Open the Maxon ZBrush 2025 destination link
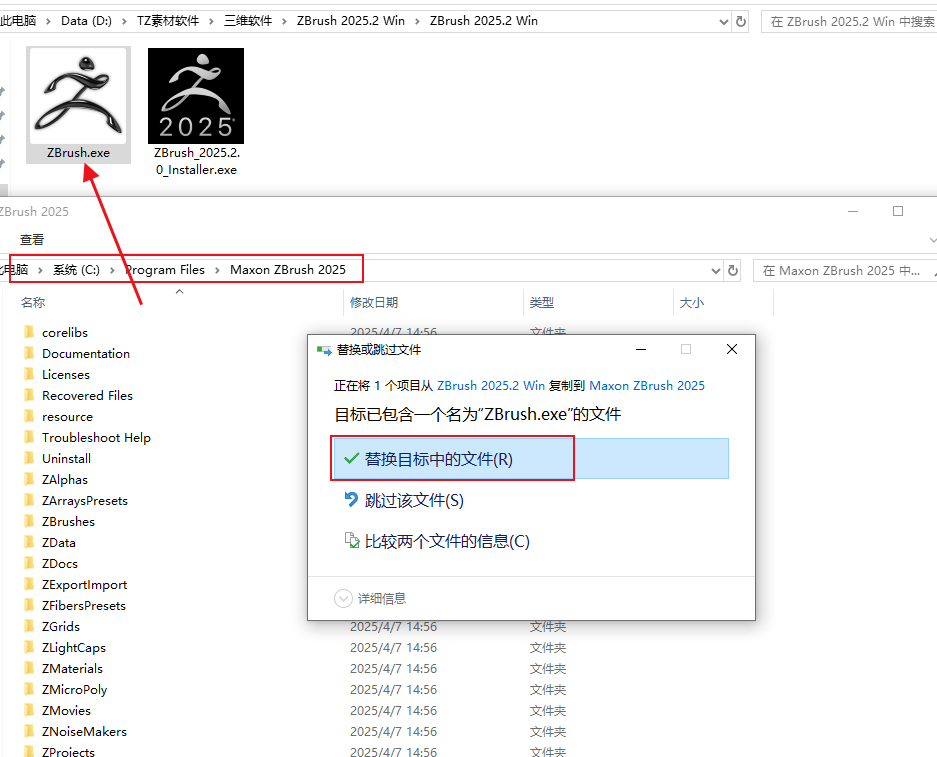 tap(647, 385)
